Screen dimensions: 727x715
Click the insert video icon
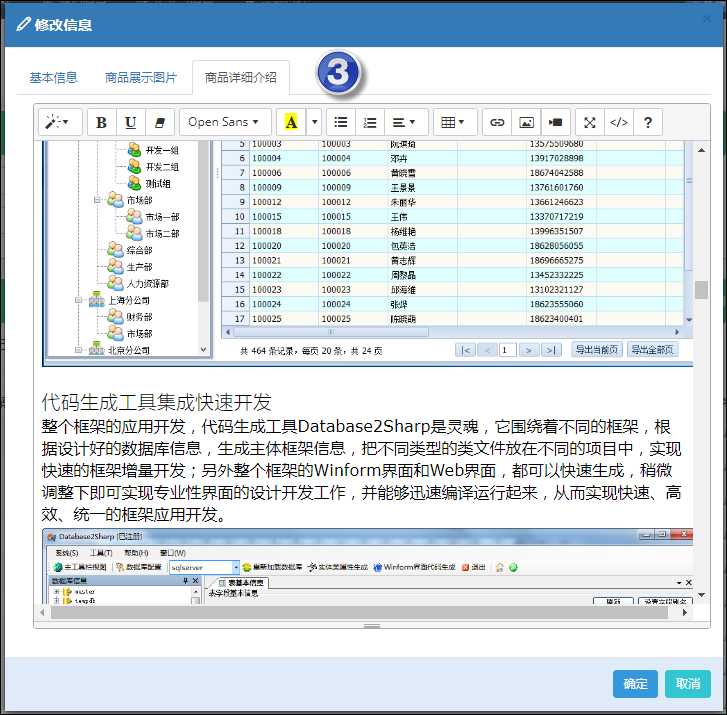(555, 122)
